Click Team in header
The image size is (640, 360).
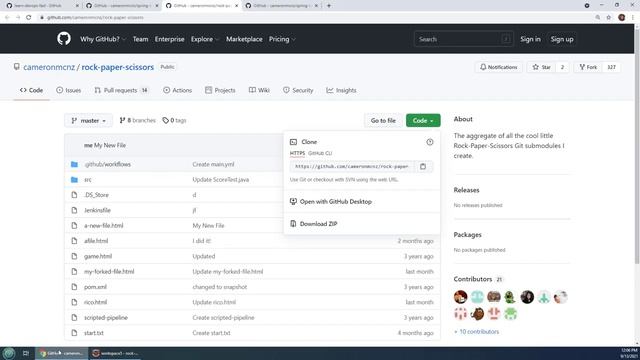coord(140,39)
